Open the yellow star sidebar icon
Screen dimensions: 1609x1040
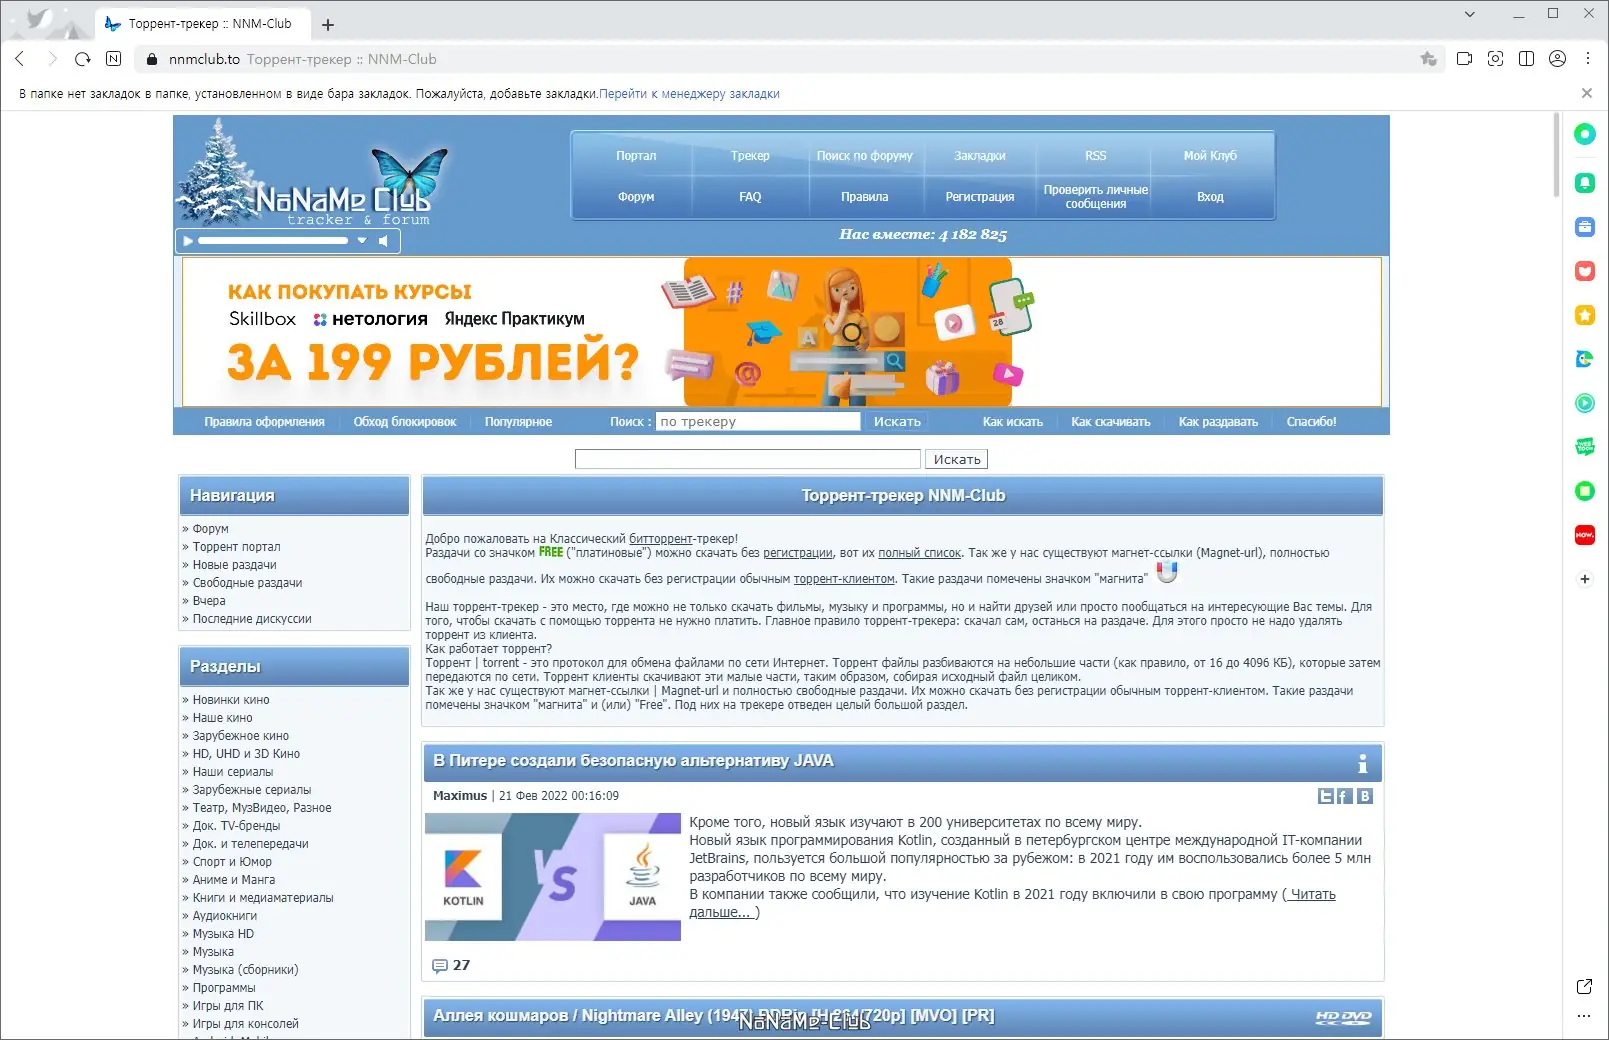tap(1585, 315)
